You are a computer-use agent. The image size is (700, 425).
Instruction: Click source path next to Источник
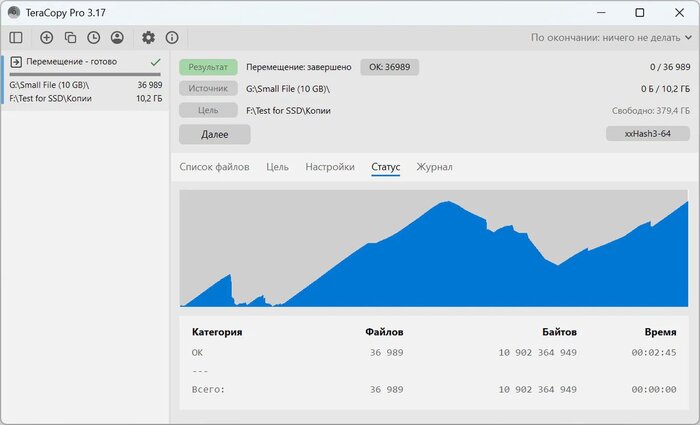click(288, 89)
